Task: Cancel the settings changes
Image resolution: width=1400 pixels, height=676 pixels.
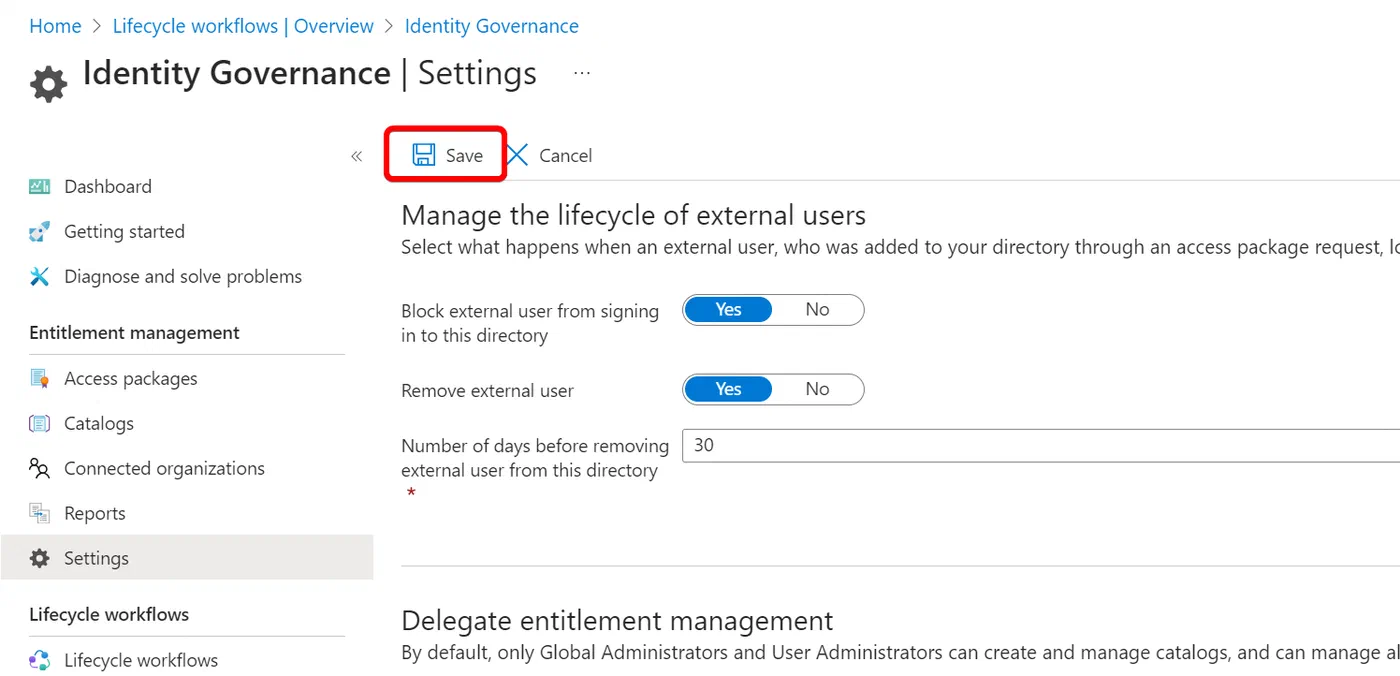Action: click(x=549, y=155)
